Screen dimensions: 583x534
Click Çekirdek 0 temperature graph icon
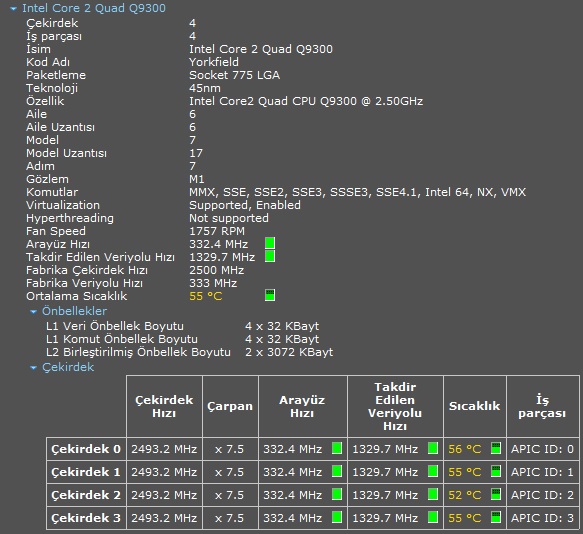click(x=496, y=448)
